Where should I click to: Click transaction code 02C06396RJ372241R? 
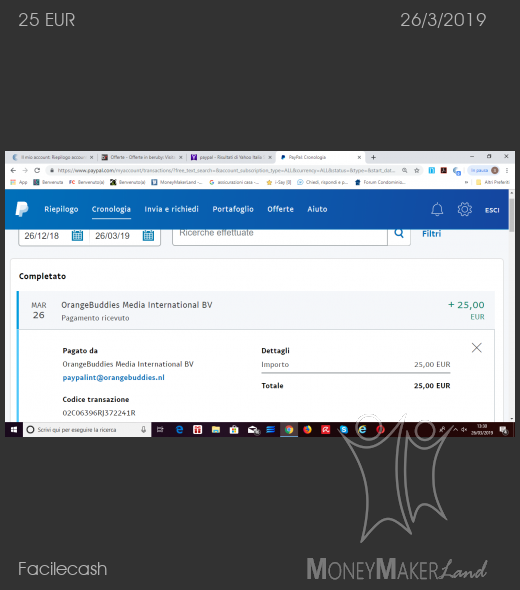99,413
